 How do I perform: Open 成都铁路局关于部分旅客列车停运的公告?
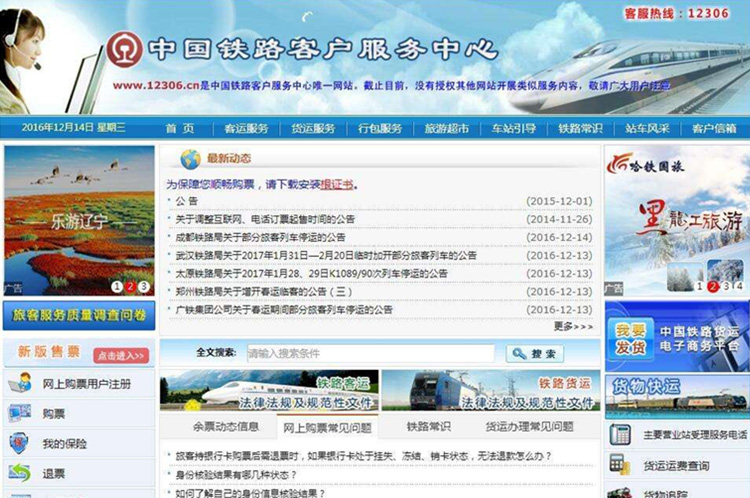(x=260, y=237)
